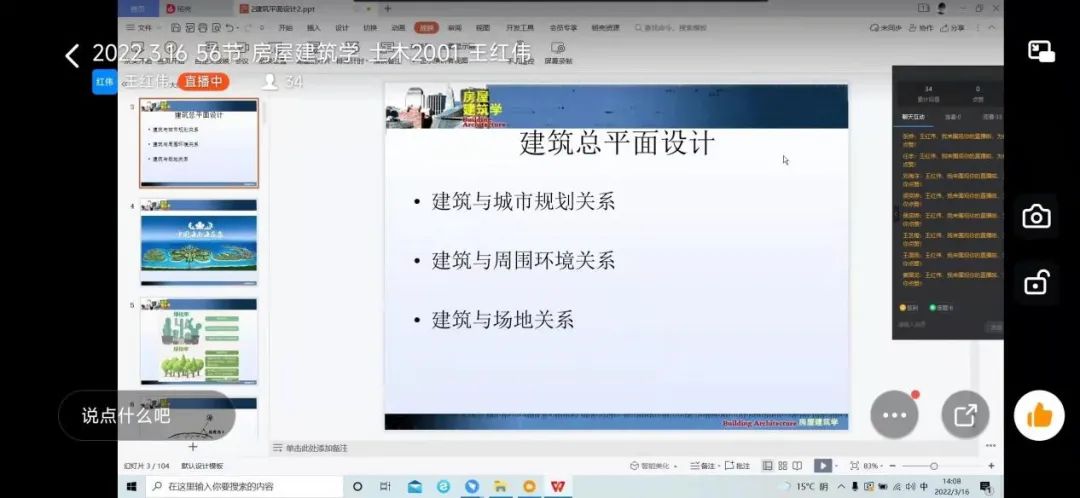Toggle the screen orientation lock icon
The width and height of the screenshot is (1080, 498).
tap(1036, 283)
